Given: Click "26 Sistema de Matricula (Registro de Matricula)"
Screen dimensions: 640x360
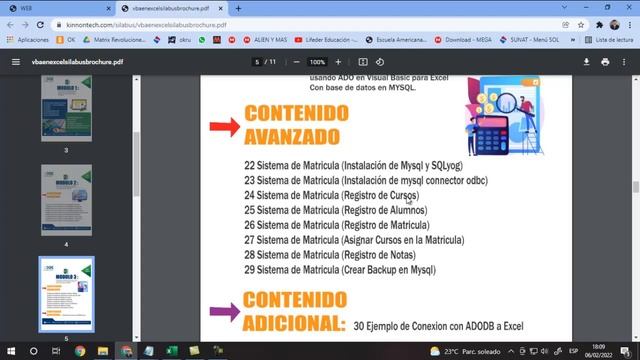Looking at the screenshot, I should point(337,225).
